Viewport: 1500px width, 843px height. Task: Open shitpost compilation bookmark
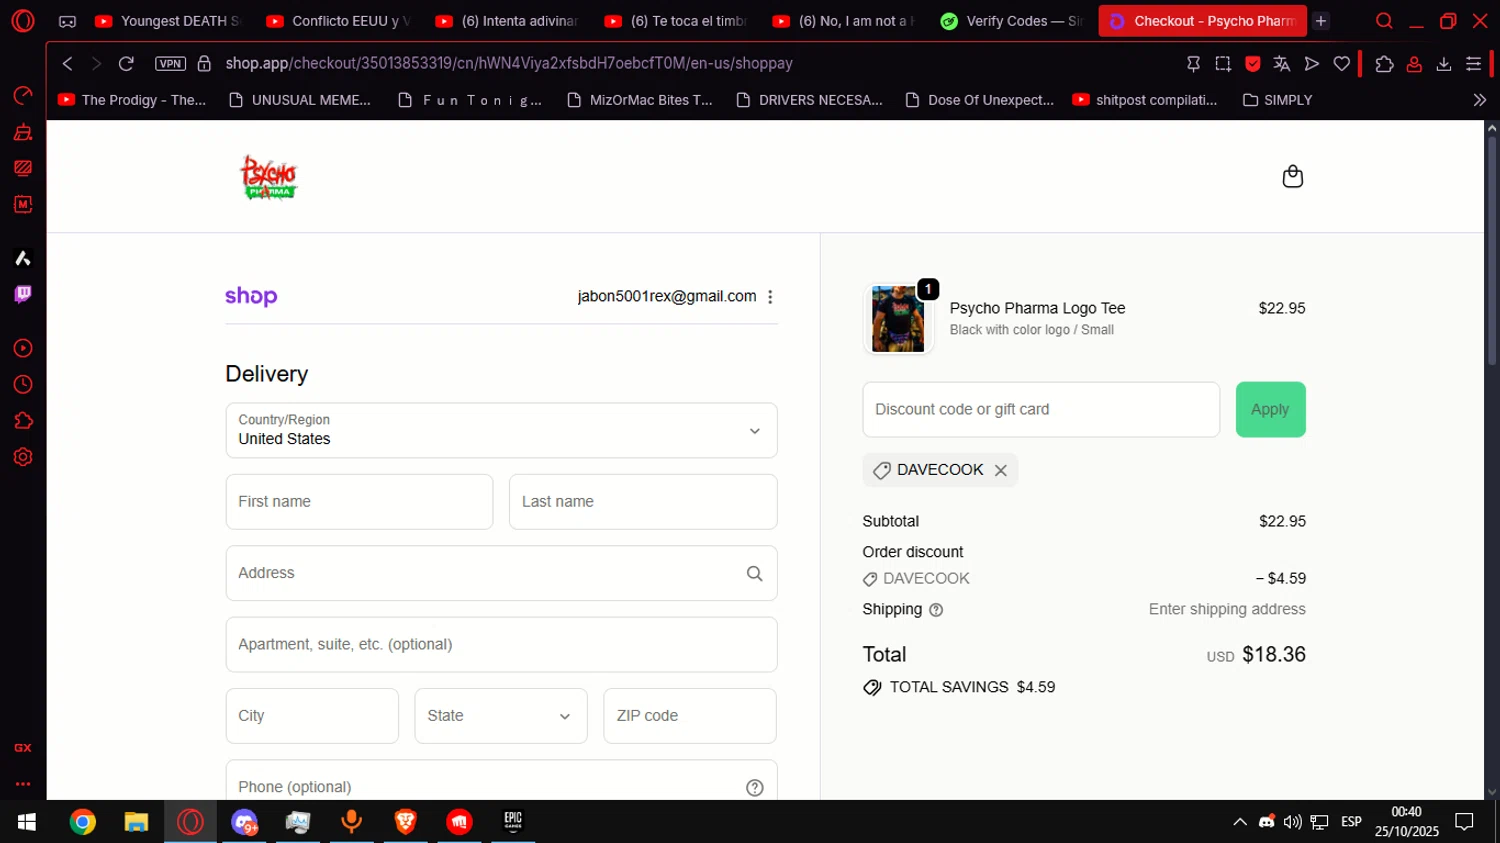[x=1145, y=100]
